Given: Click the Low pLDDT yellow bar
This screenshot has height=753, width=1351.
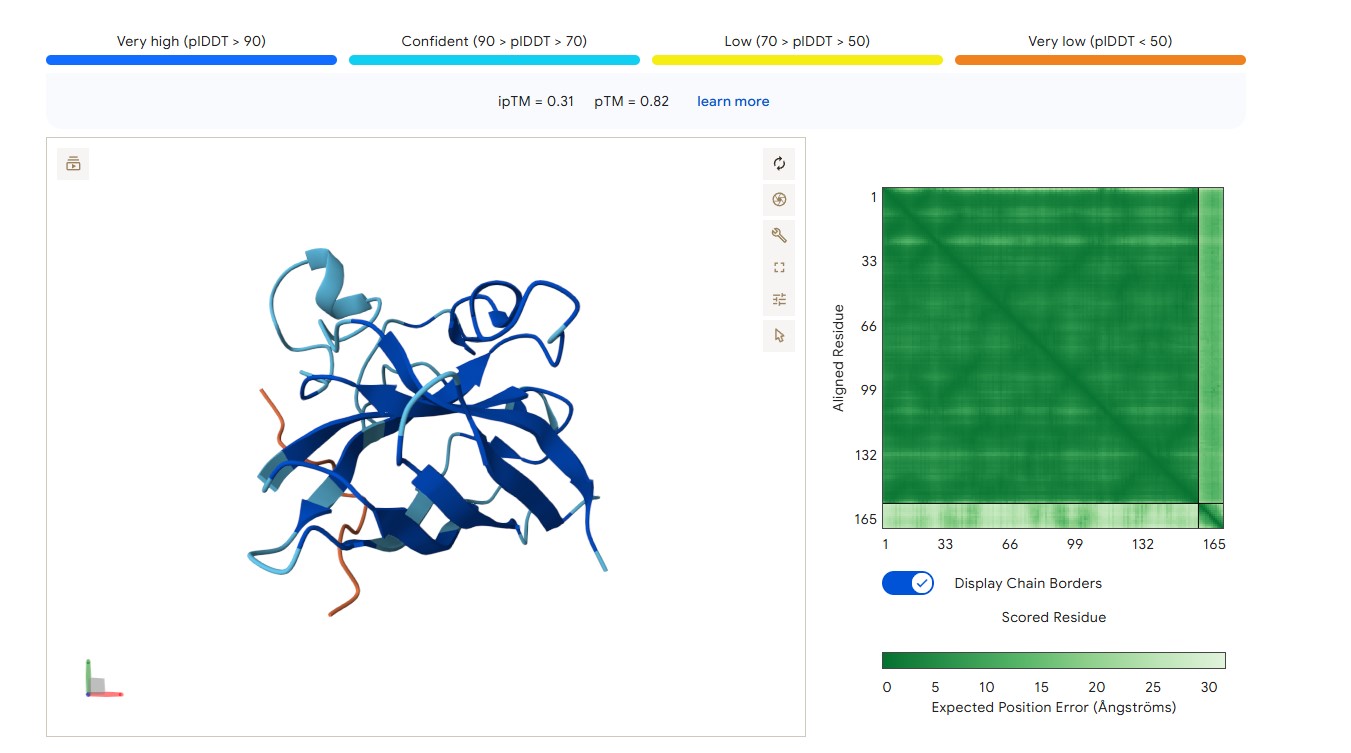Looking at the screenshot, I should [x=797, y=60].
